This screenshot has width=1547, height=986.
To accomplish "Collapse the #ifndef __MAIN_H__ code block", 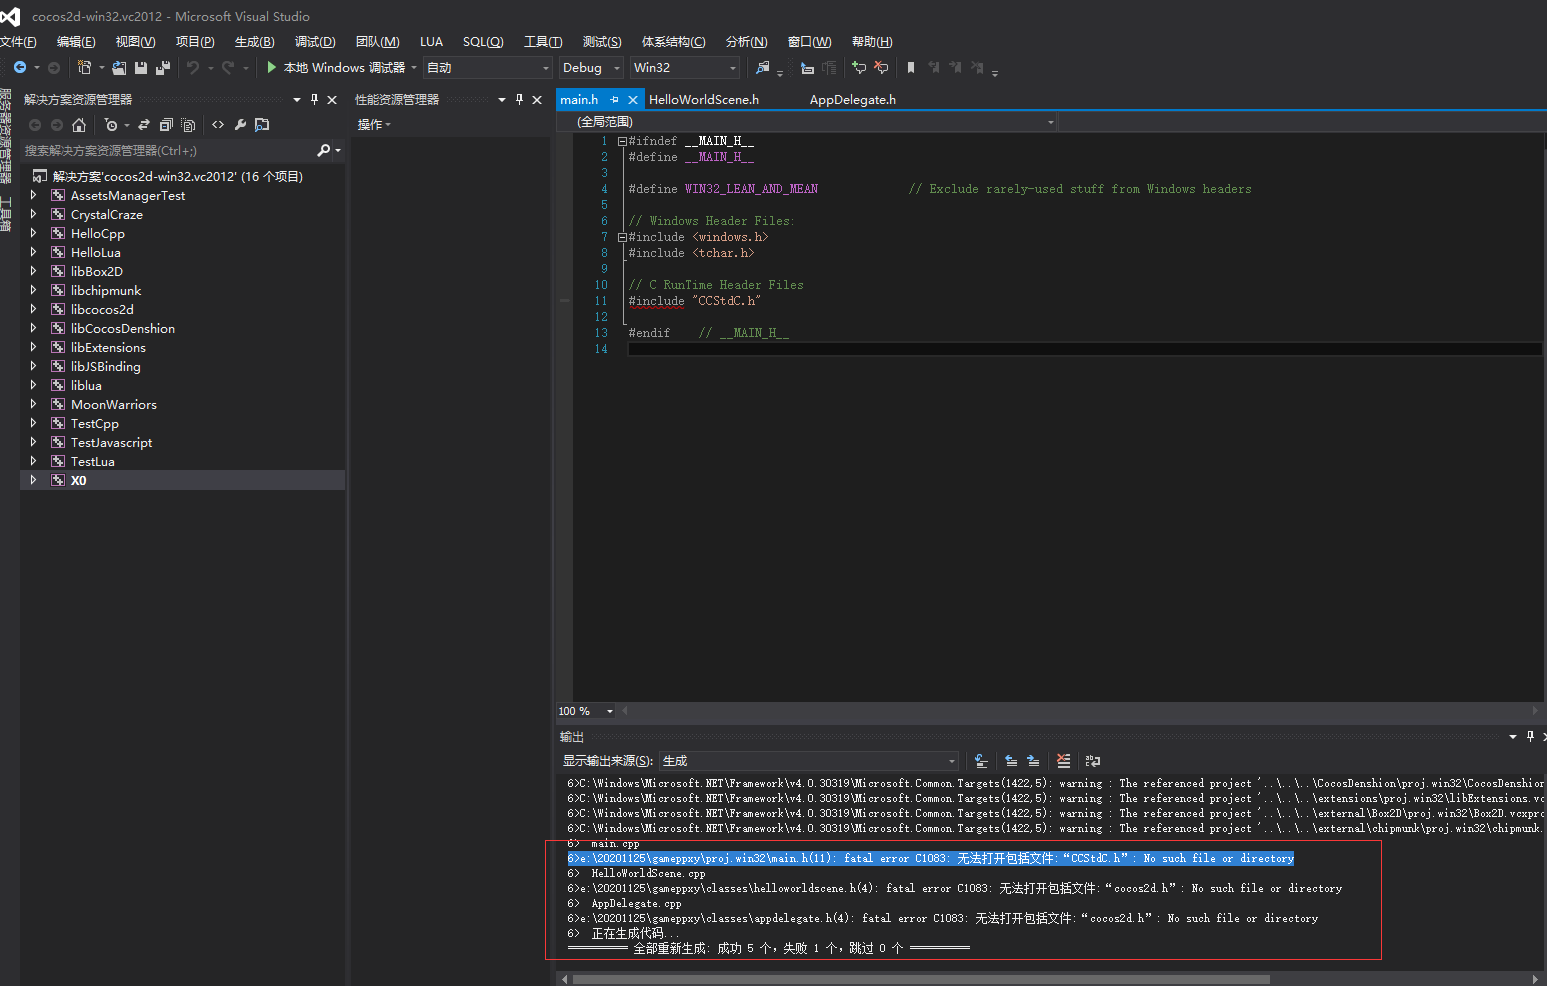I will 622,142.
